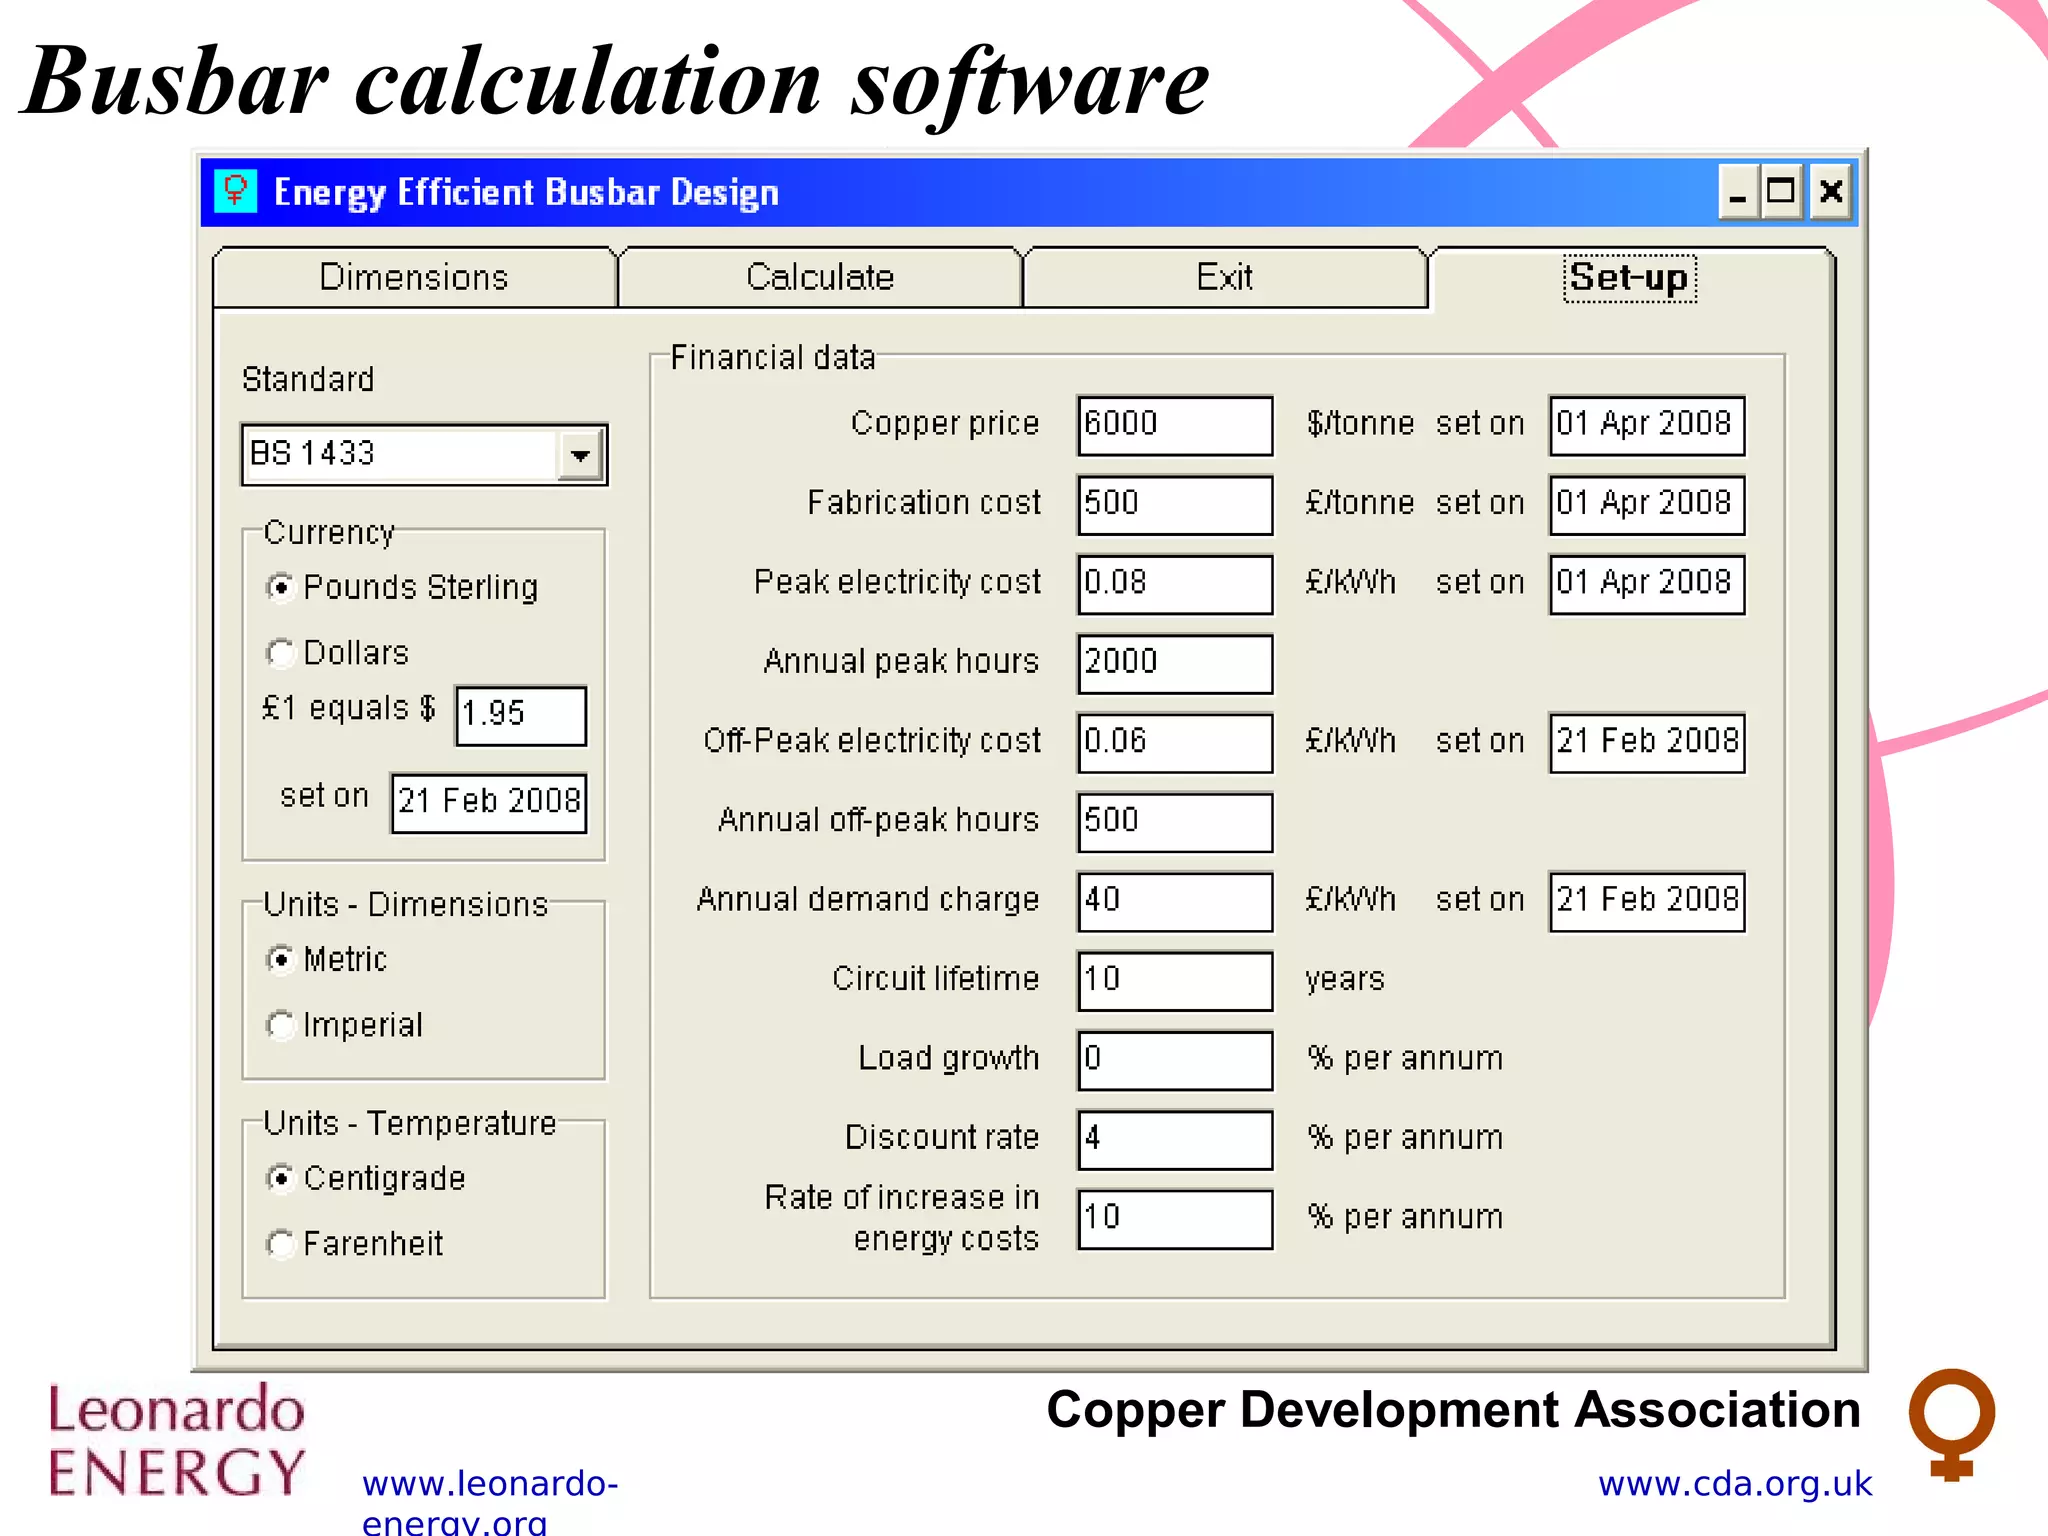Click the Energy Efficient Busbar Design title icon
The image size is (2048, 1536).
tap(236, 191)
